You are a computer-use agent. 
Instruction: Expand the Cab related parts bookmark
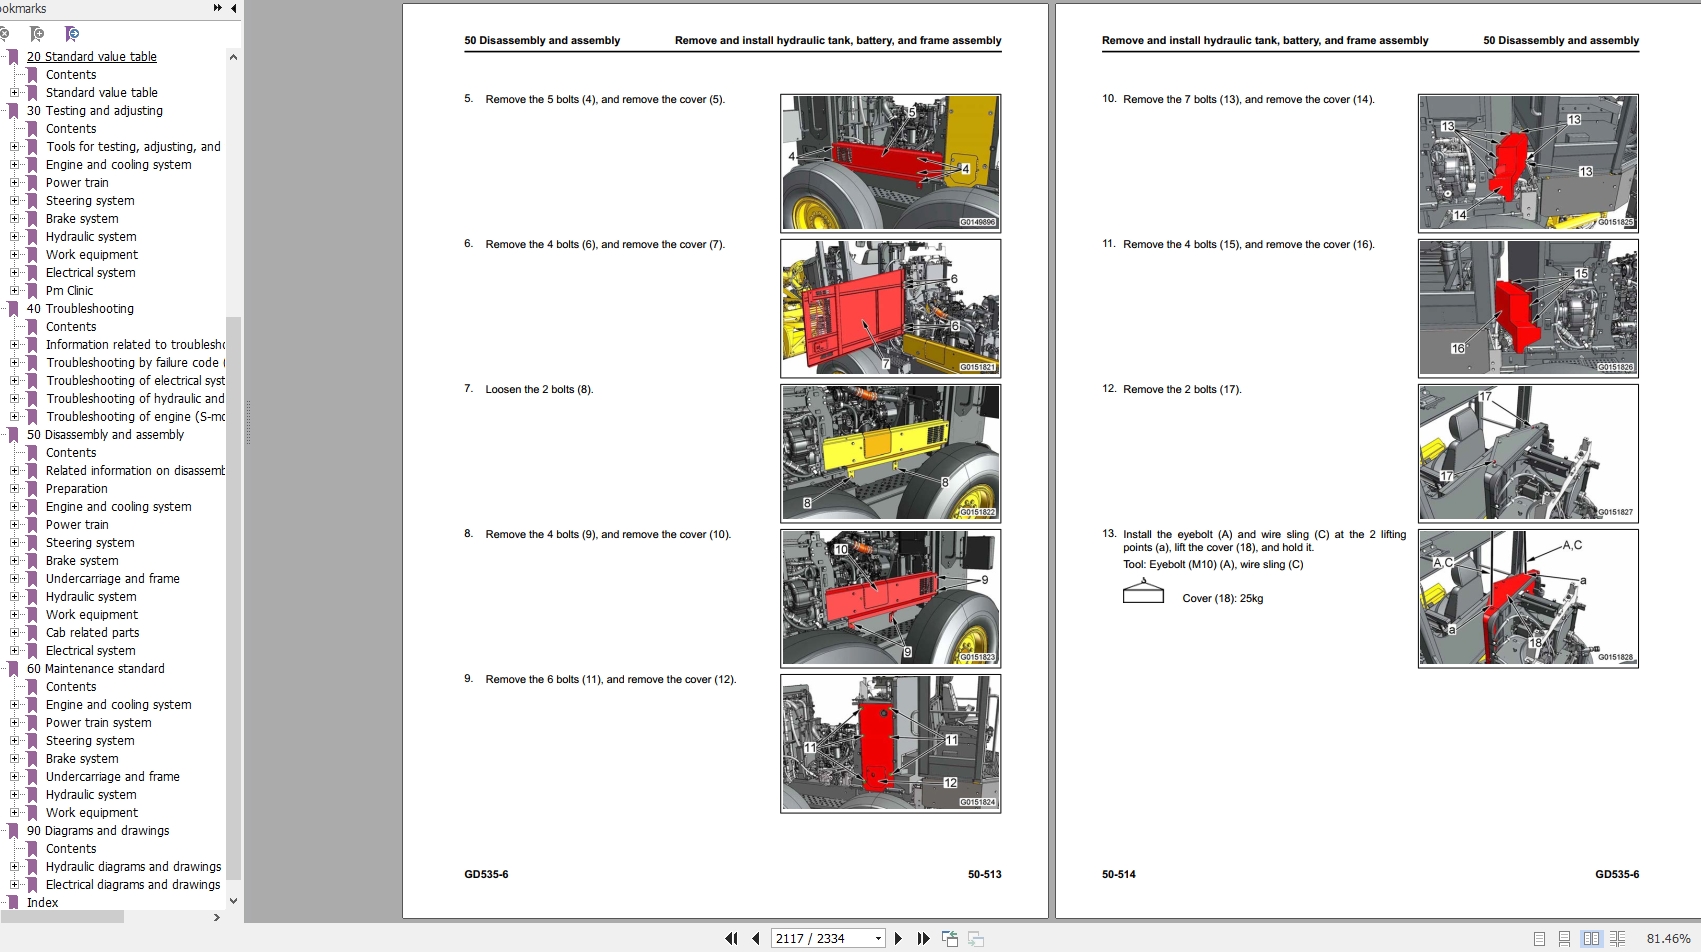click(x=14, y=633)
